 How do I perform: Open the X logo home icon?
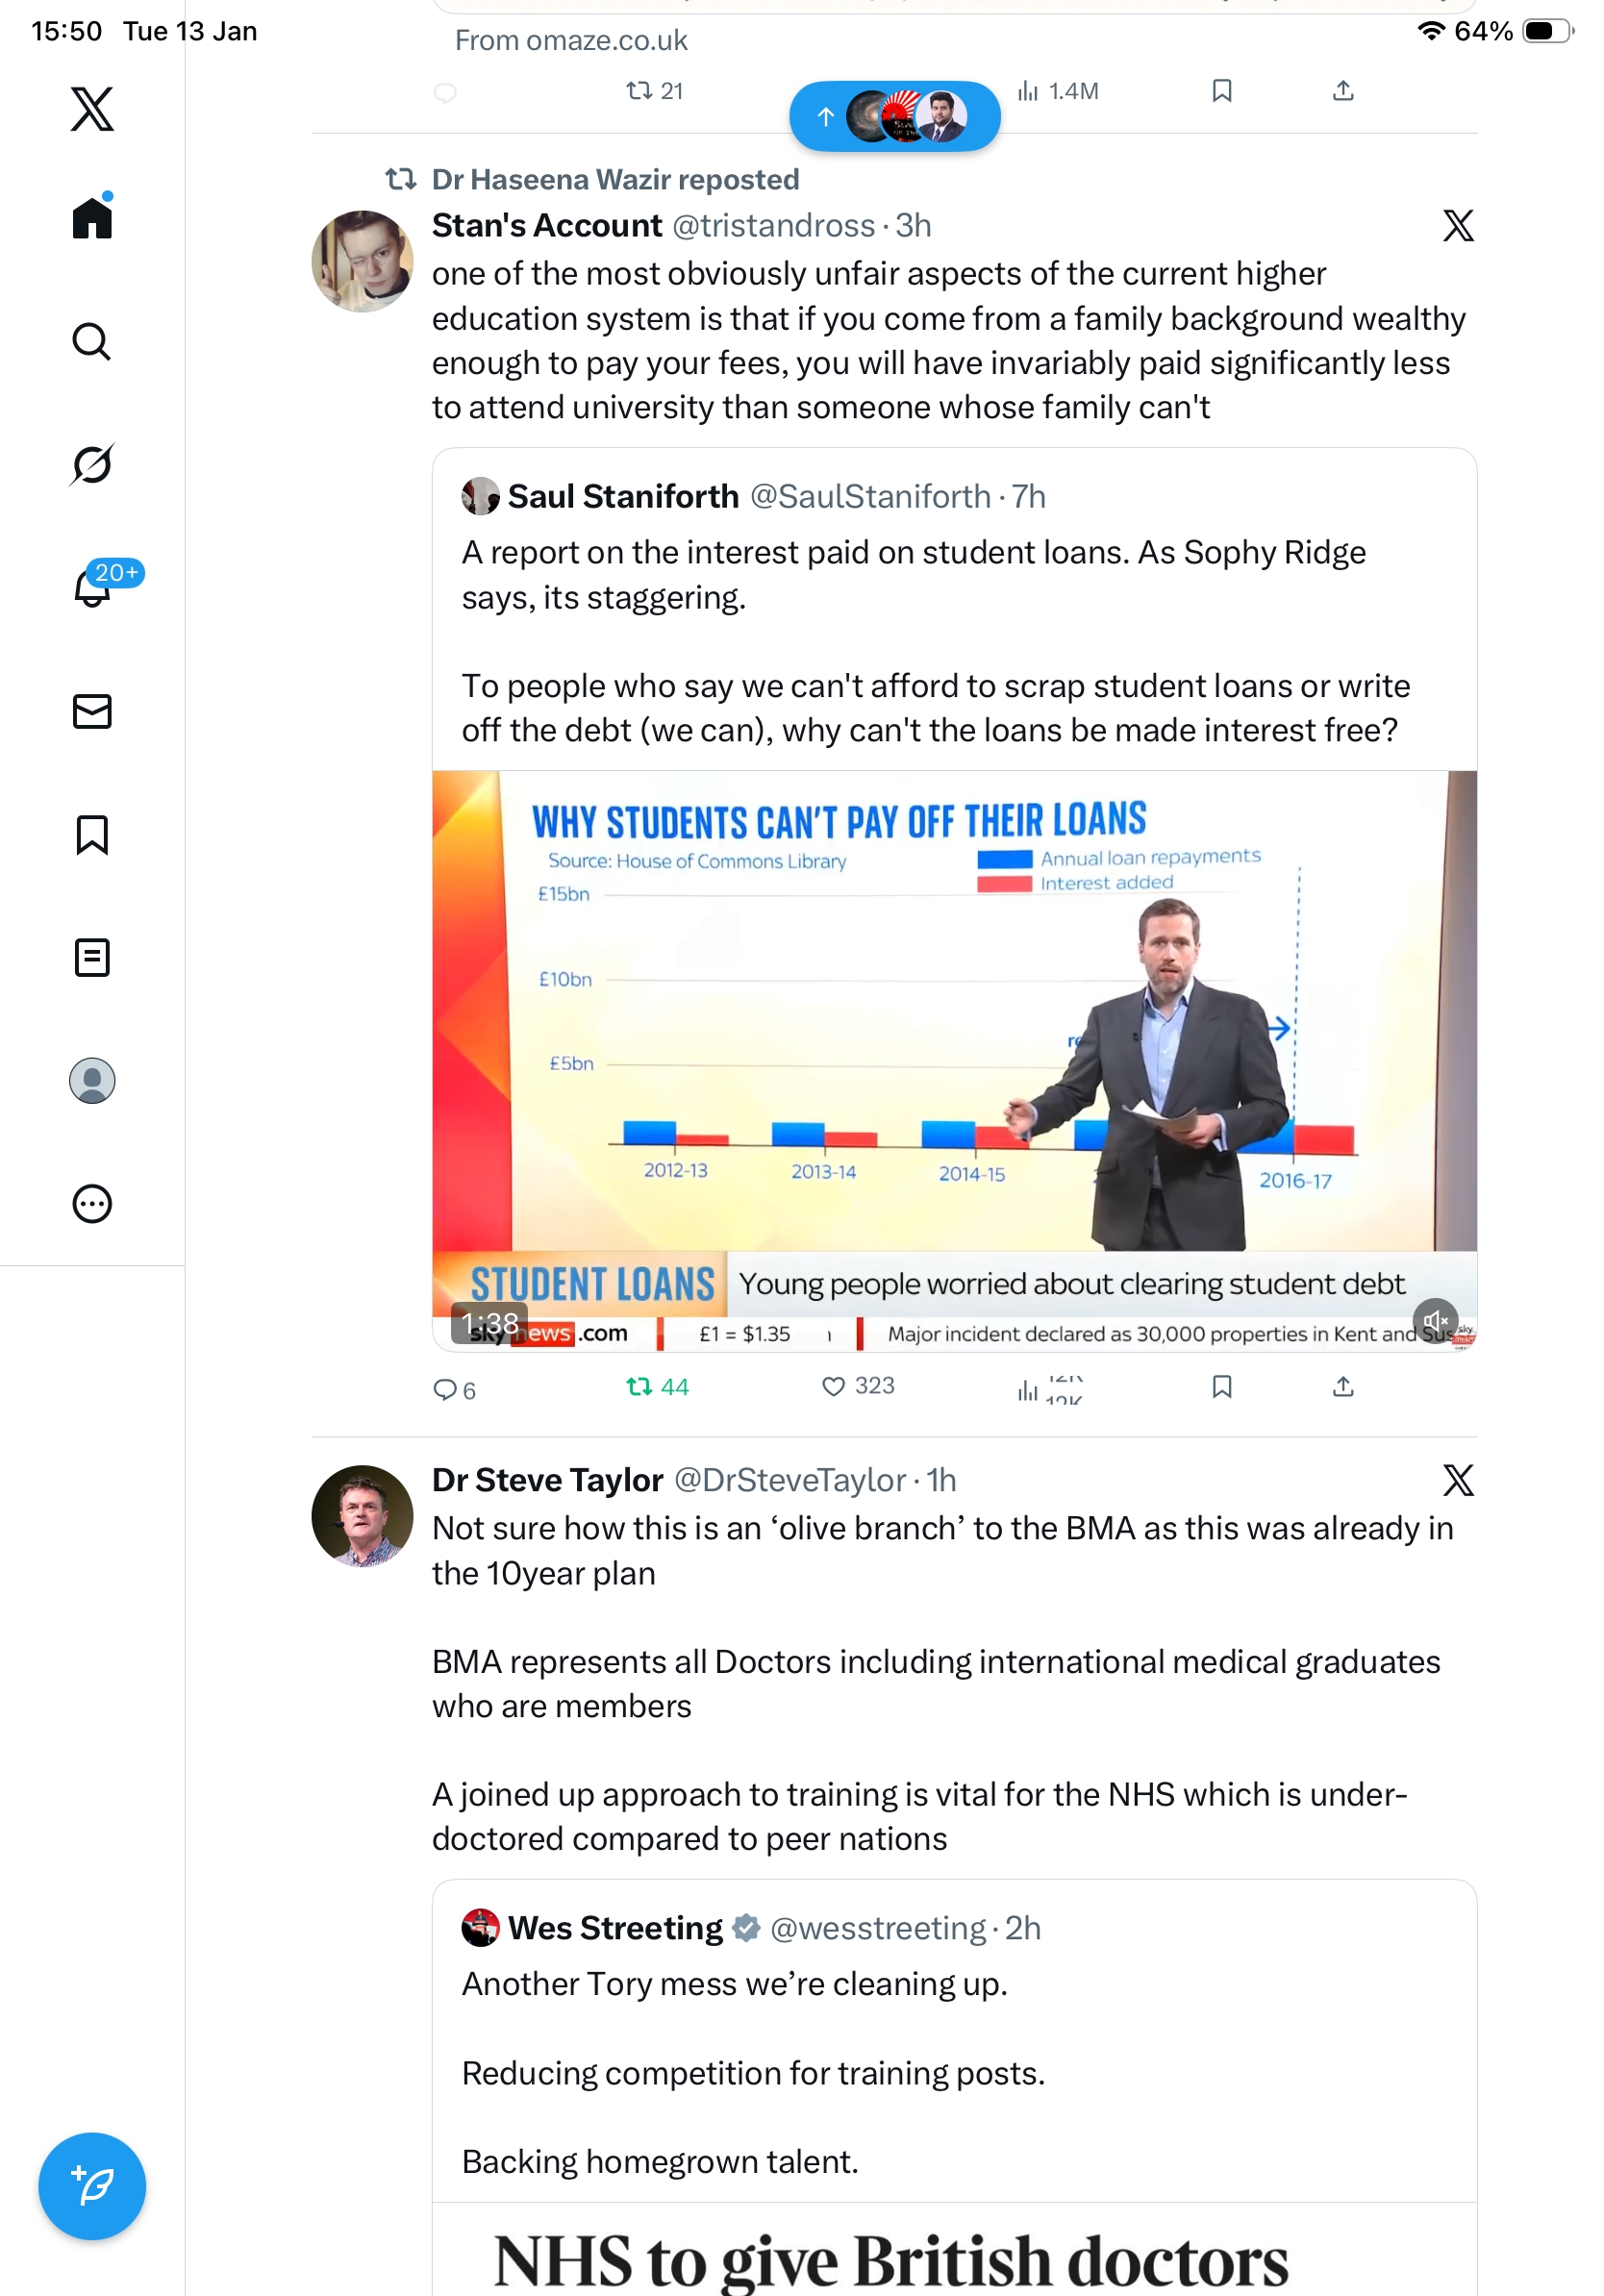92,109
